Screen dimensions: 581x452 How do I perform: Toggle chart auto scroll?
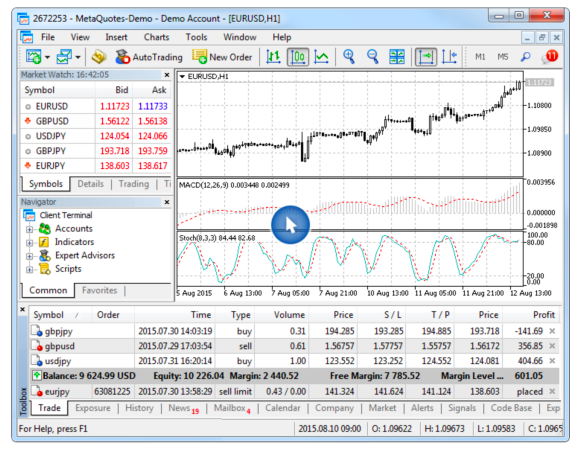click(426, 57)
